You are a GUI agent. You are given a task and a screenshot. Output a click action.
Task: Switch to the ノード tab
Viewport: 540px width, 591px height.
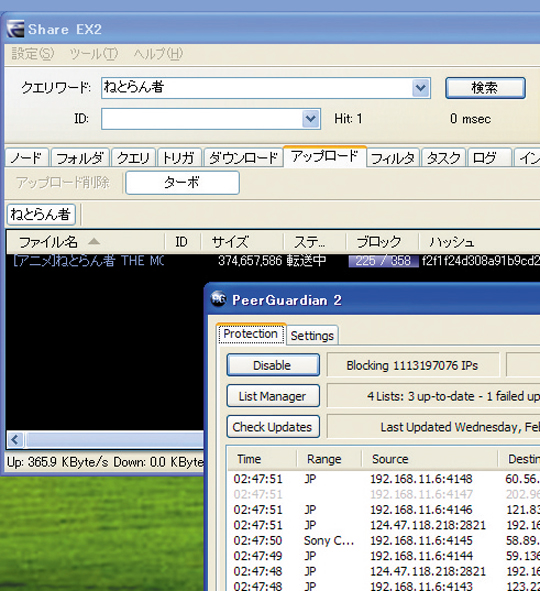[27, 158]
